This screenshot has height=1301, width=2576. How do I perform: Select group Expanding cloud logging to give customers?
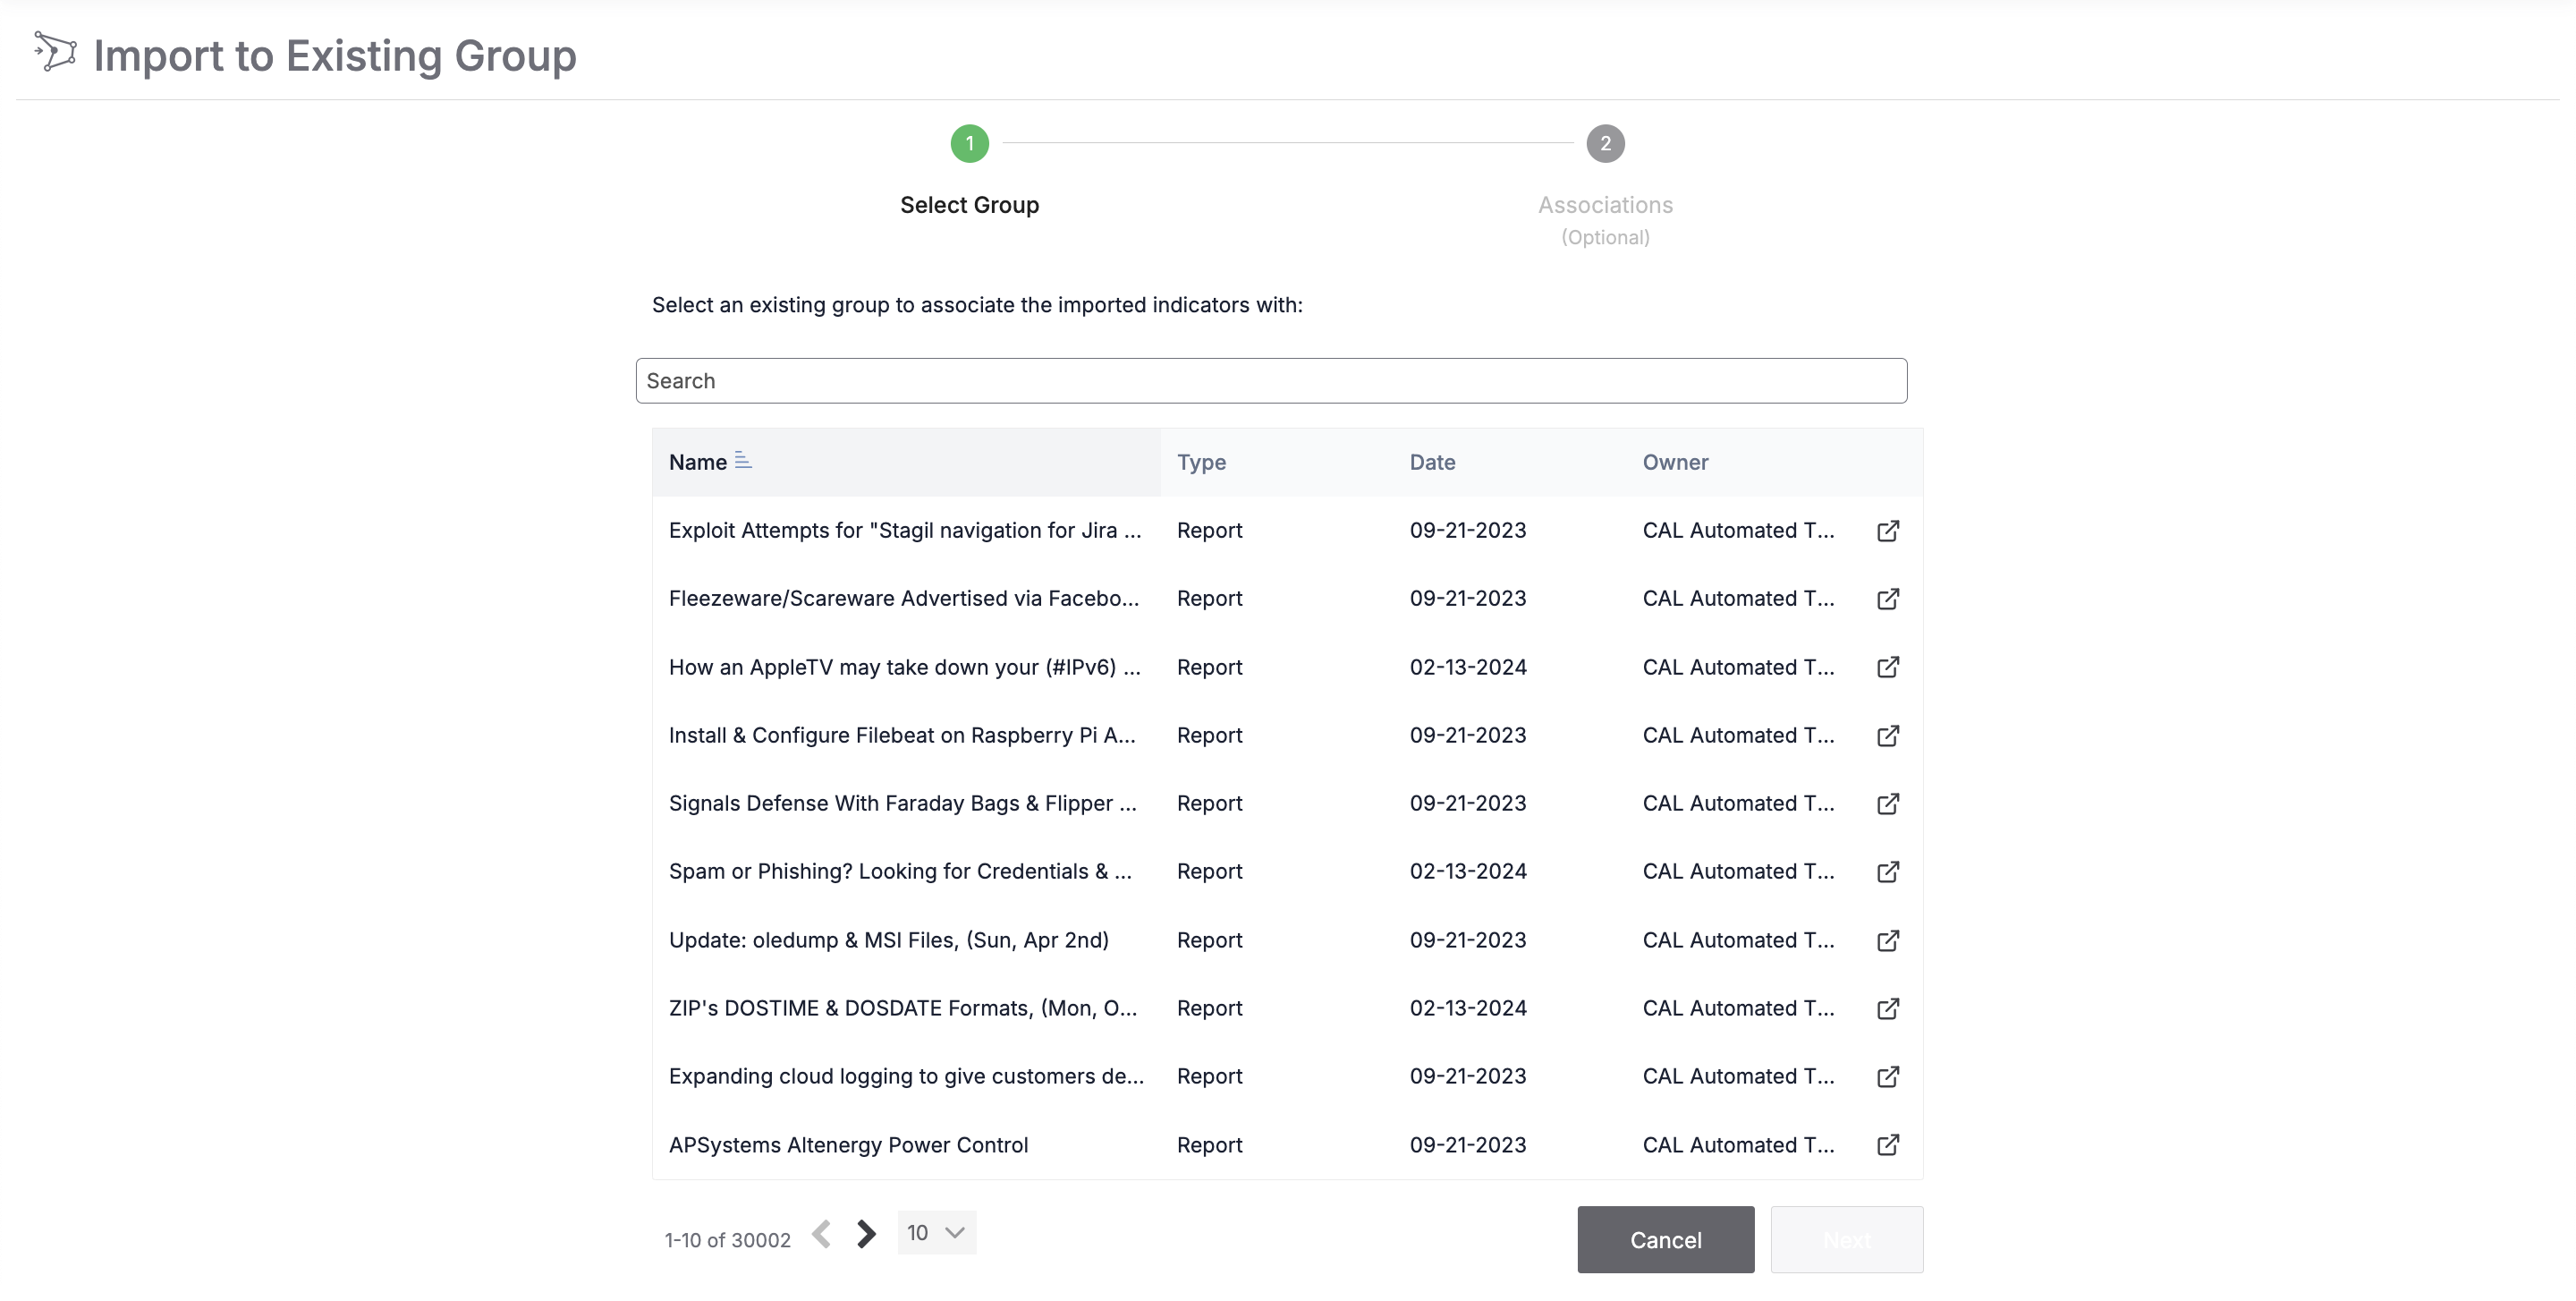[x=906, y=1077]
